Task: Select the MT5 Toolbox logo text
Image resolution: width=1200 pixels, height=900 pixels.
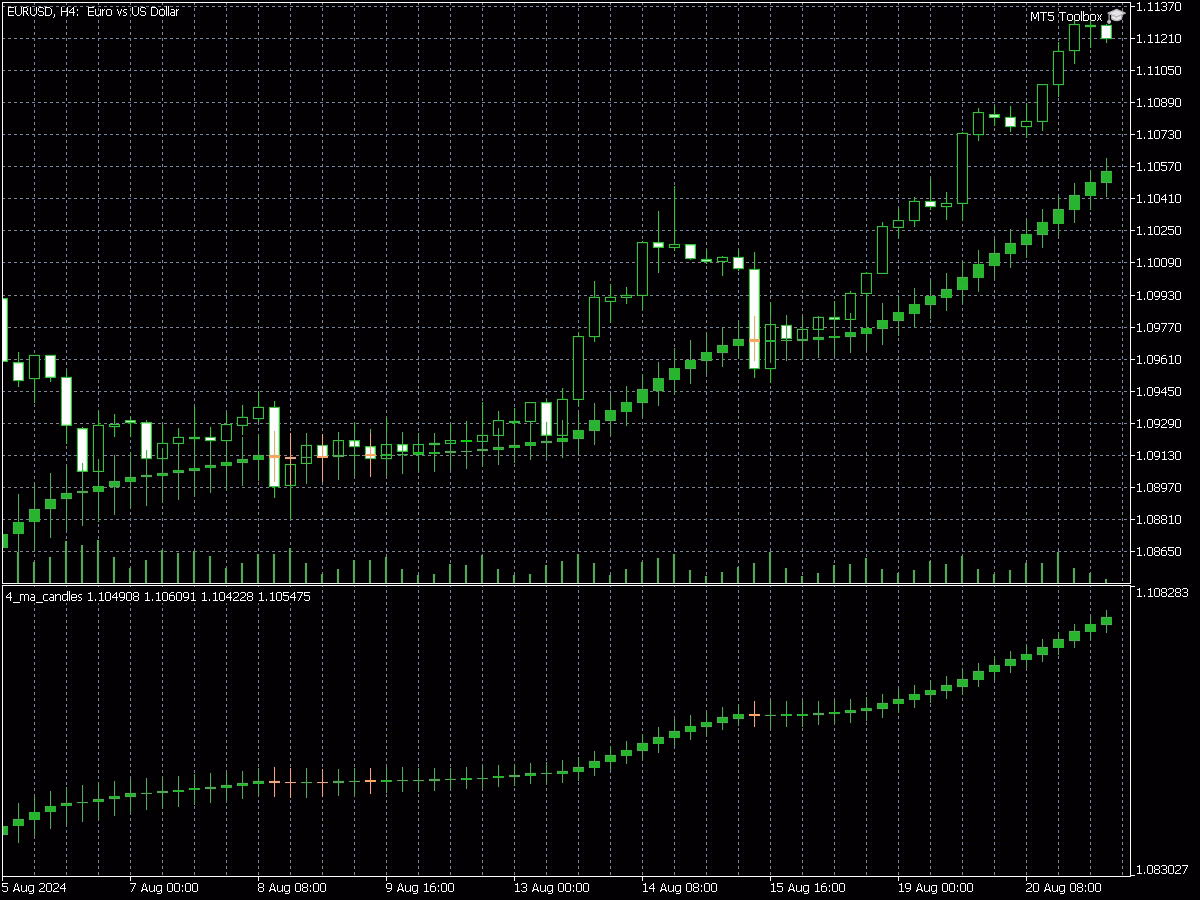Action: (1064, 16)
